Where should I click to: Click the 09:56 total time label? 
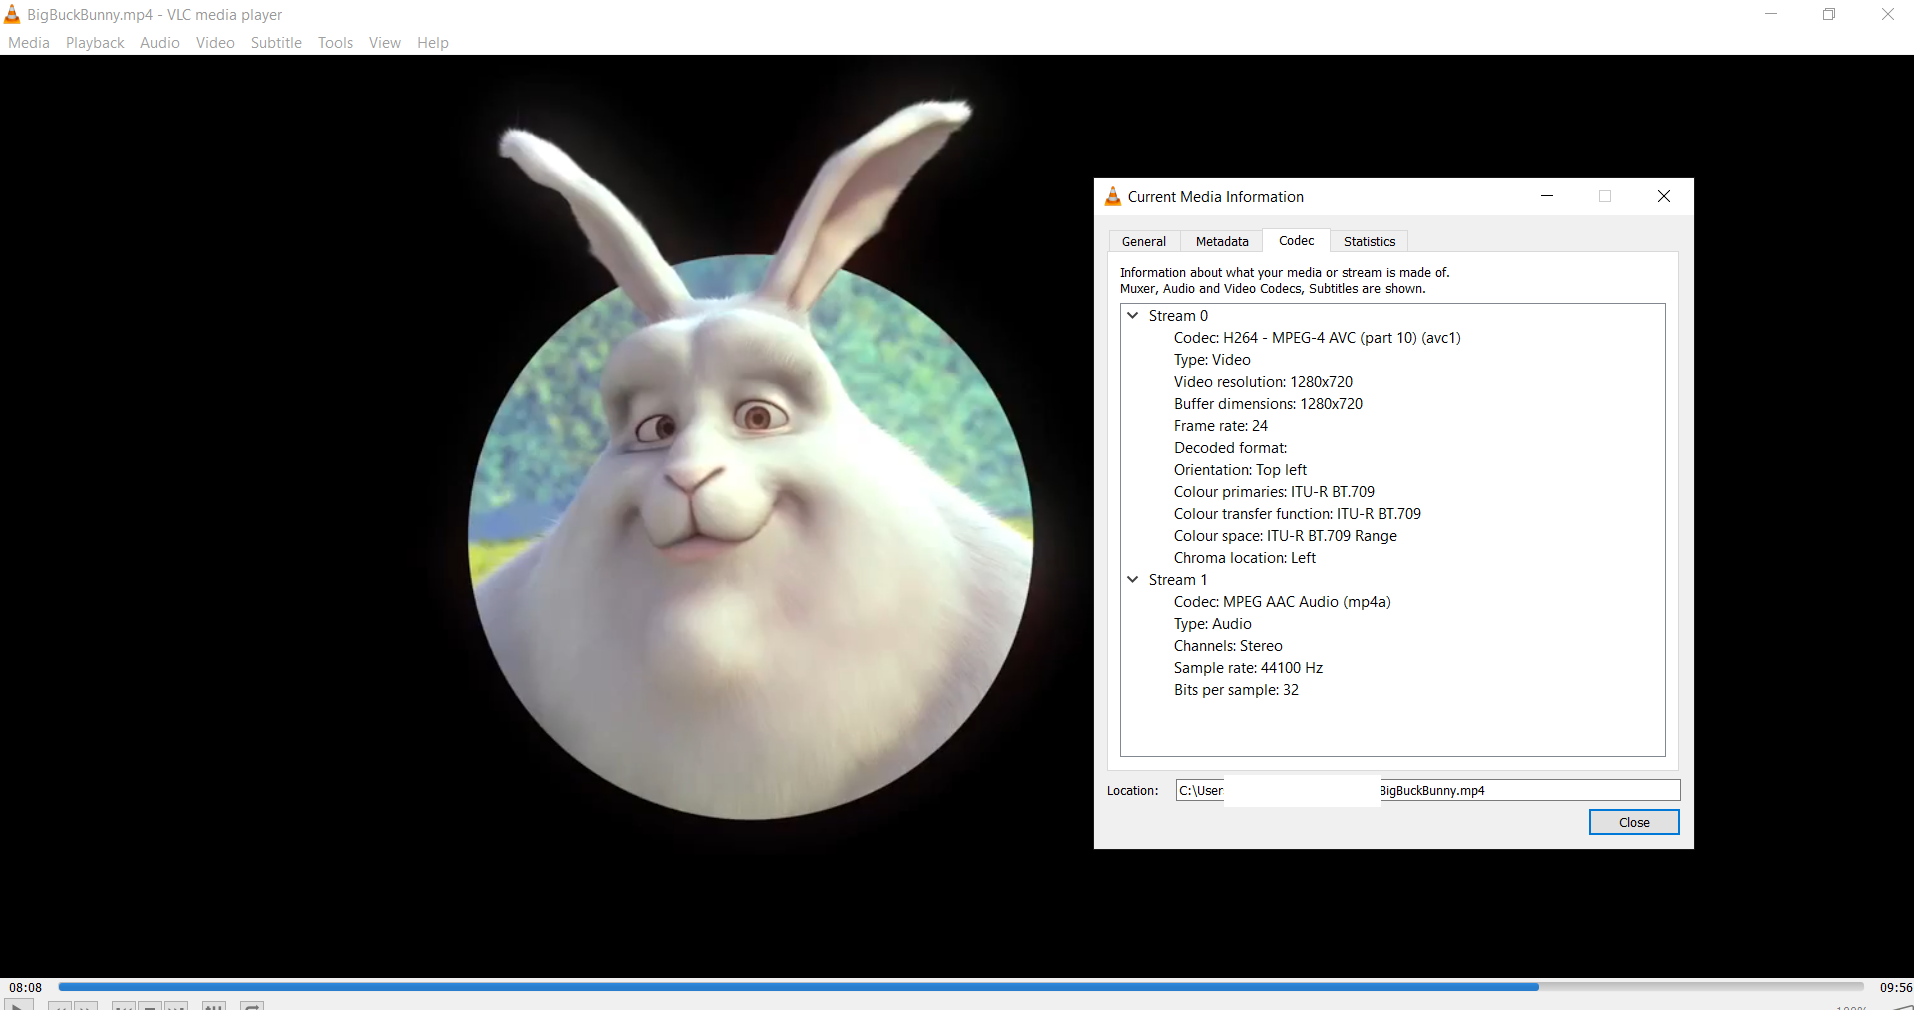pos(1896,987)
